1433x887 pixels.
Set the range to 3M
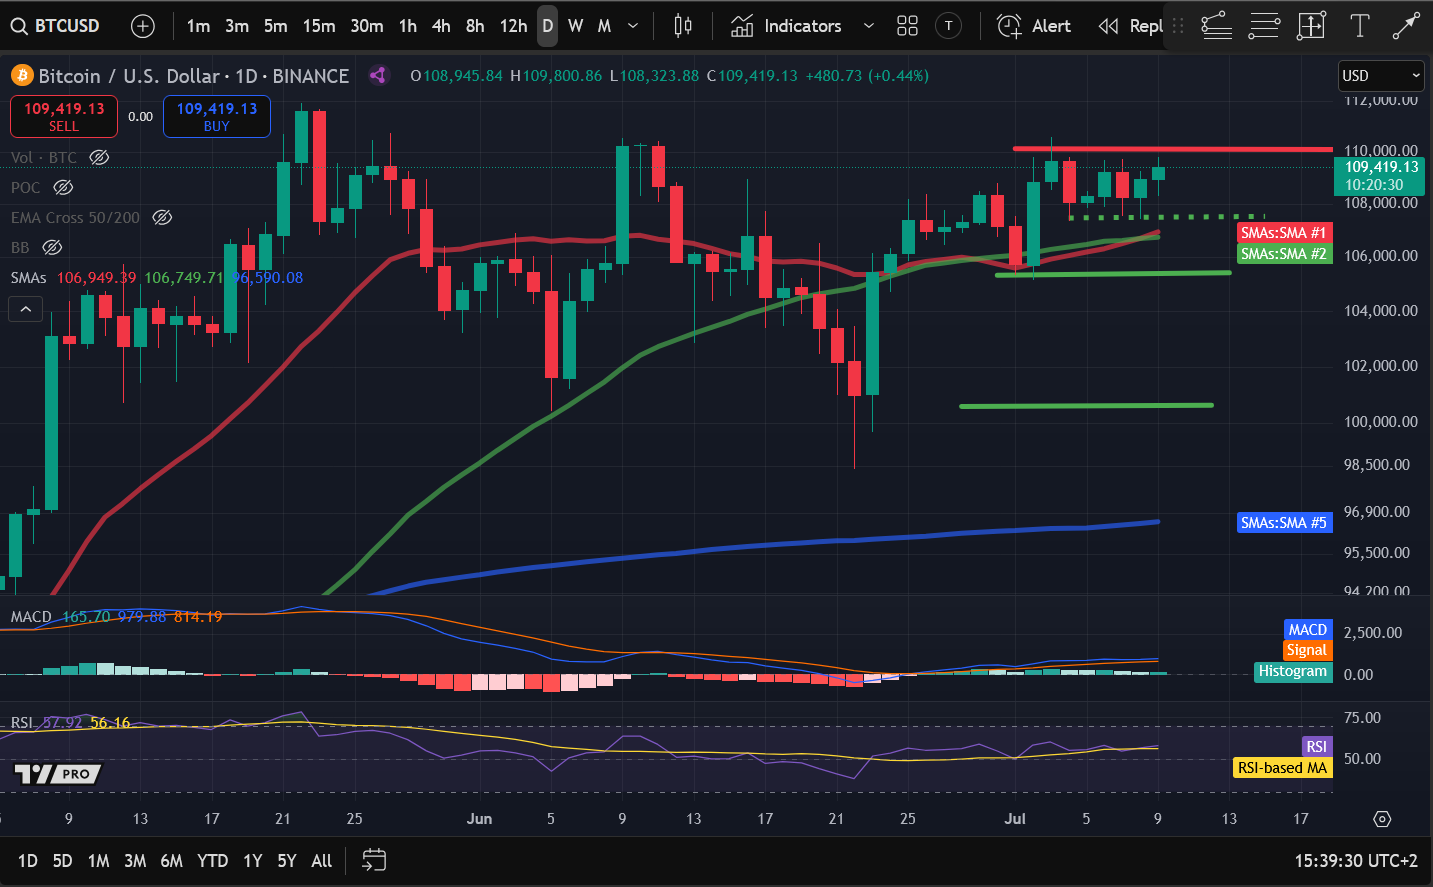pyautogui.click(x=135, y=861)
